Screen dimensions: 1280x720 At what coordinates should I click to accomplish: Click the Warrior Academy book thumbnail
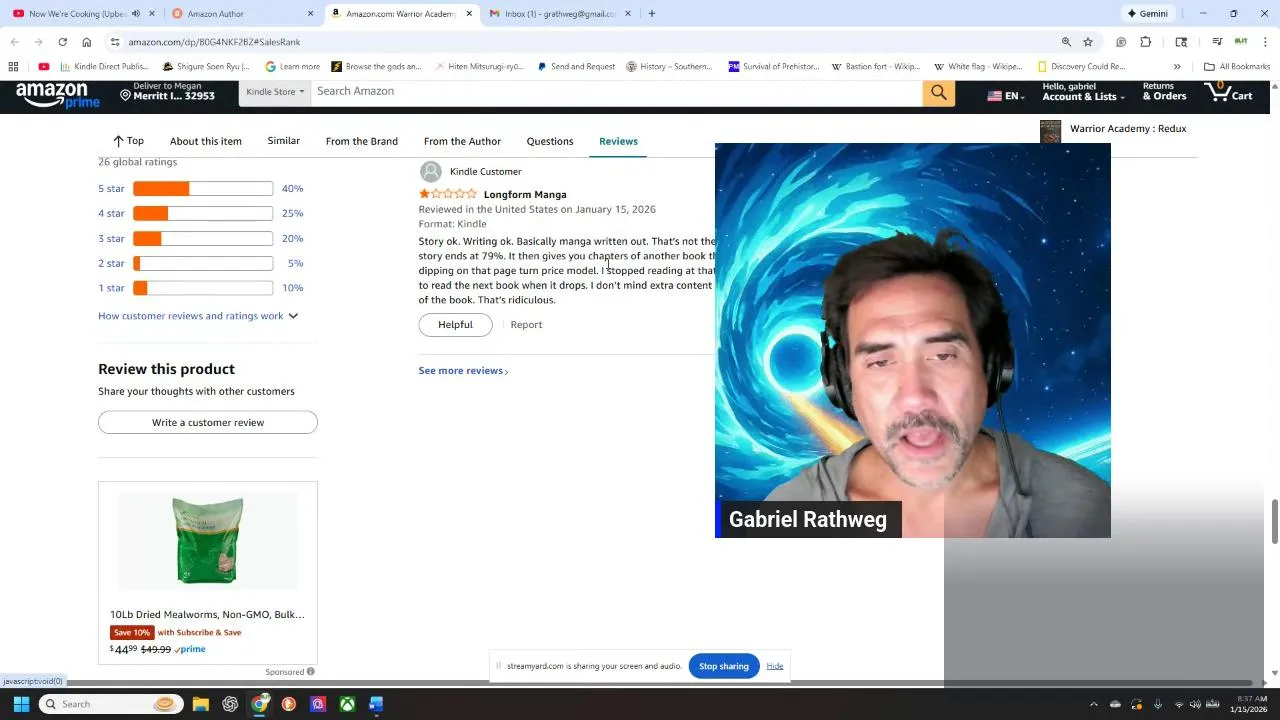tap(1050, 131)
